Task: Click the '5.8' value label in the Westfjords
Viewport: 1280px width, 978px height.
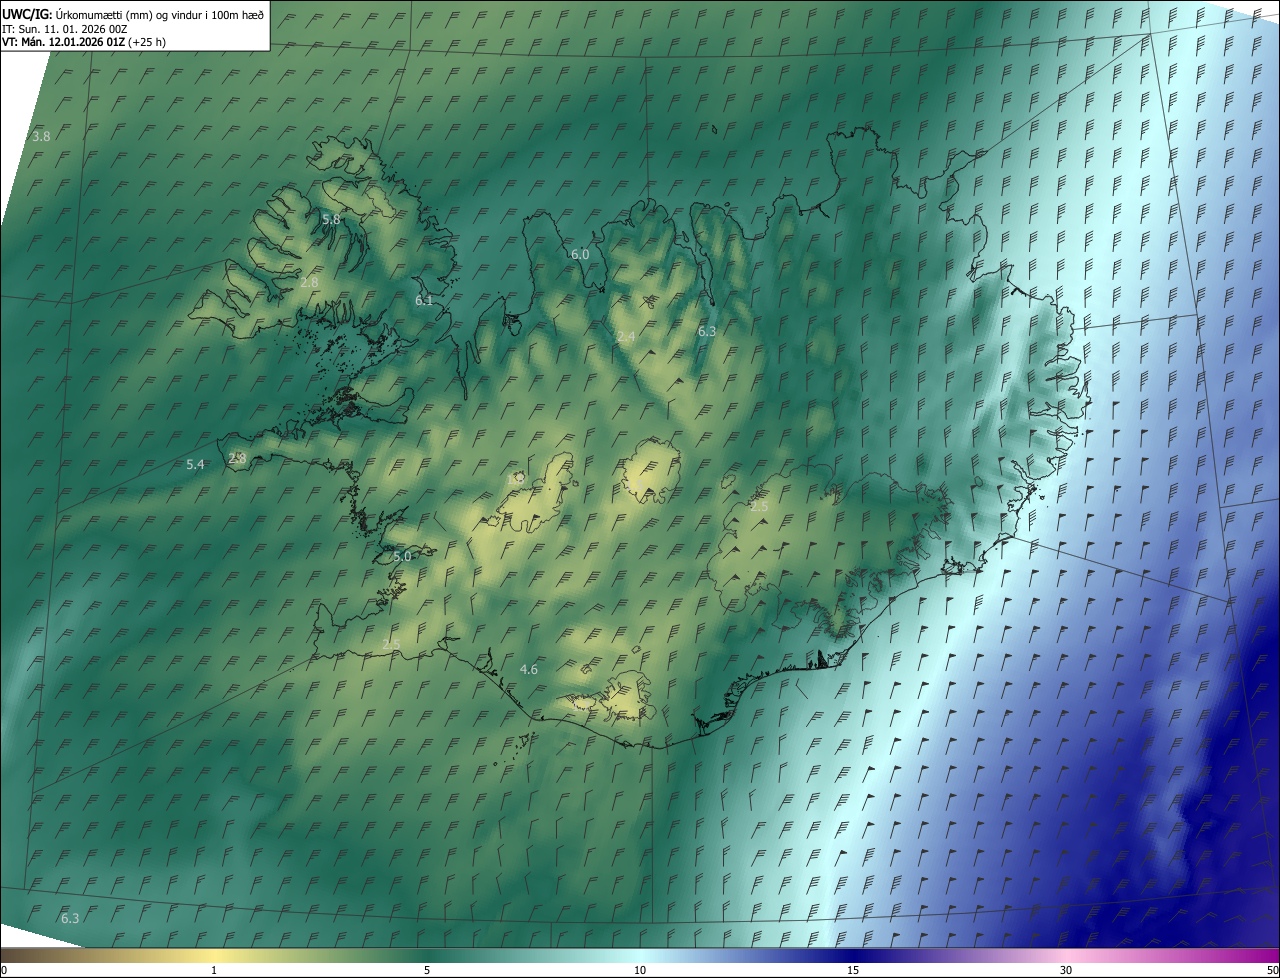Action: coord(331,219)
